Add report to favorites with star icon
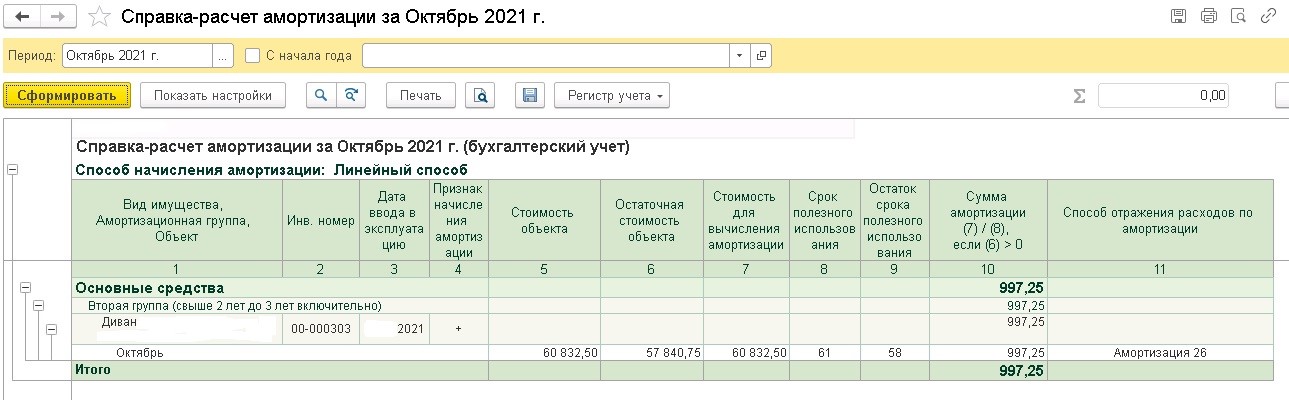The width and height of the screenshot is (1289, 400). pos(99,17)
